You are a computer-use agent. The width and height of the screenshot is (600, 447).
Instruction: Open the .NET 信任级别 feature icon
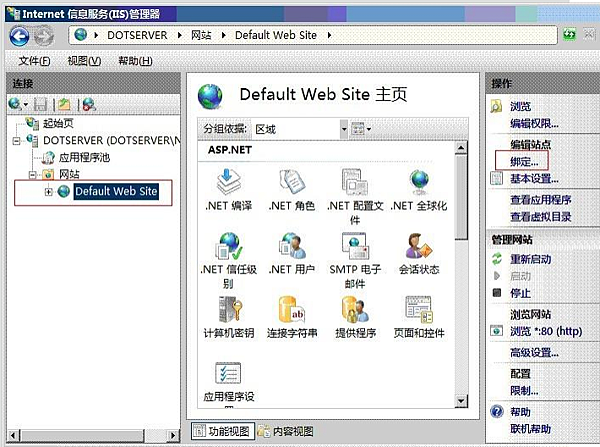click(x=228, y=246)
